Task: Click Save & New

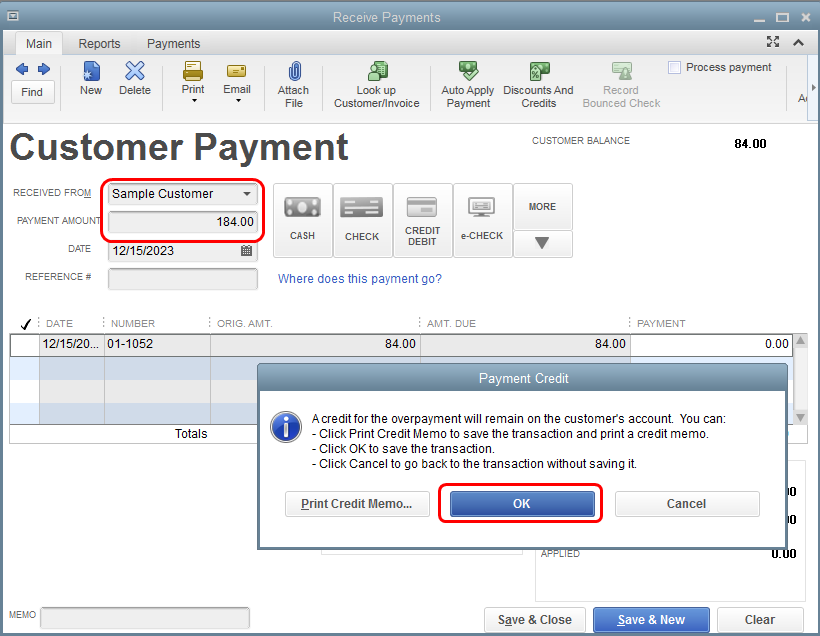Action: 651,620
